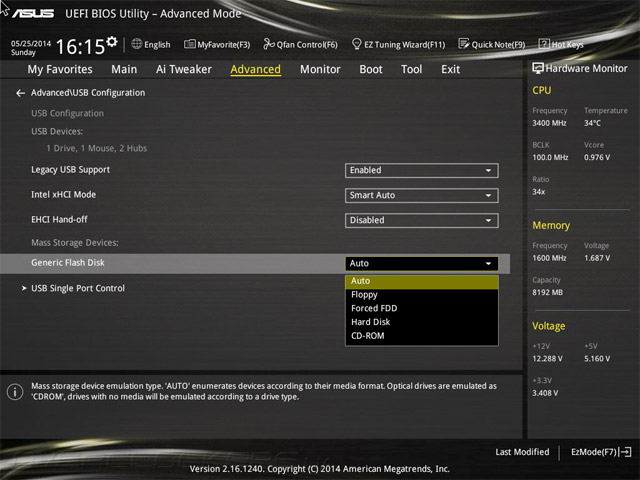This screenshot has width=640, height=480.
Task: Open the Boot tab
Action: point(371,69)
